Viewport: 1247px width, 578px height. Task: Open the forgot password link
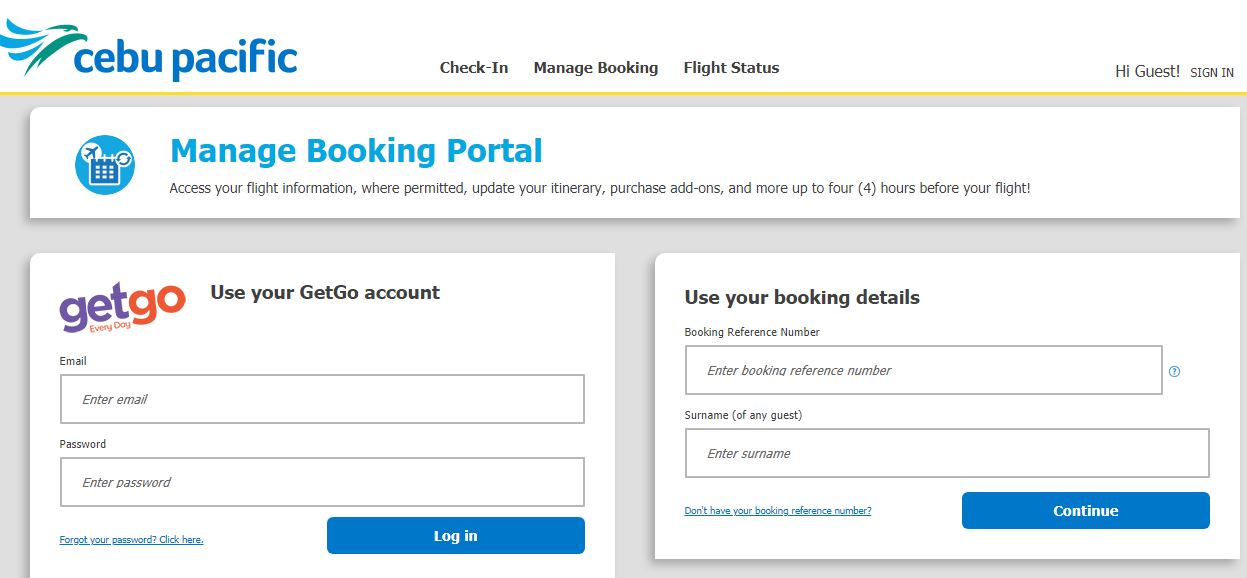point(131,539)
